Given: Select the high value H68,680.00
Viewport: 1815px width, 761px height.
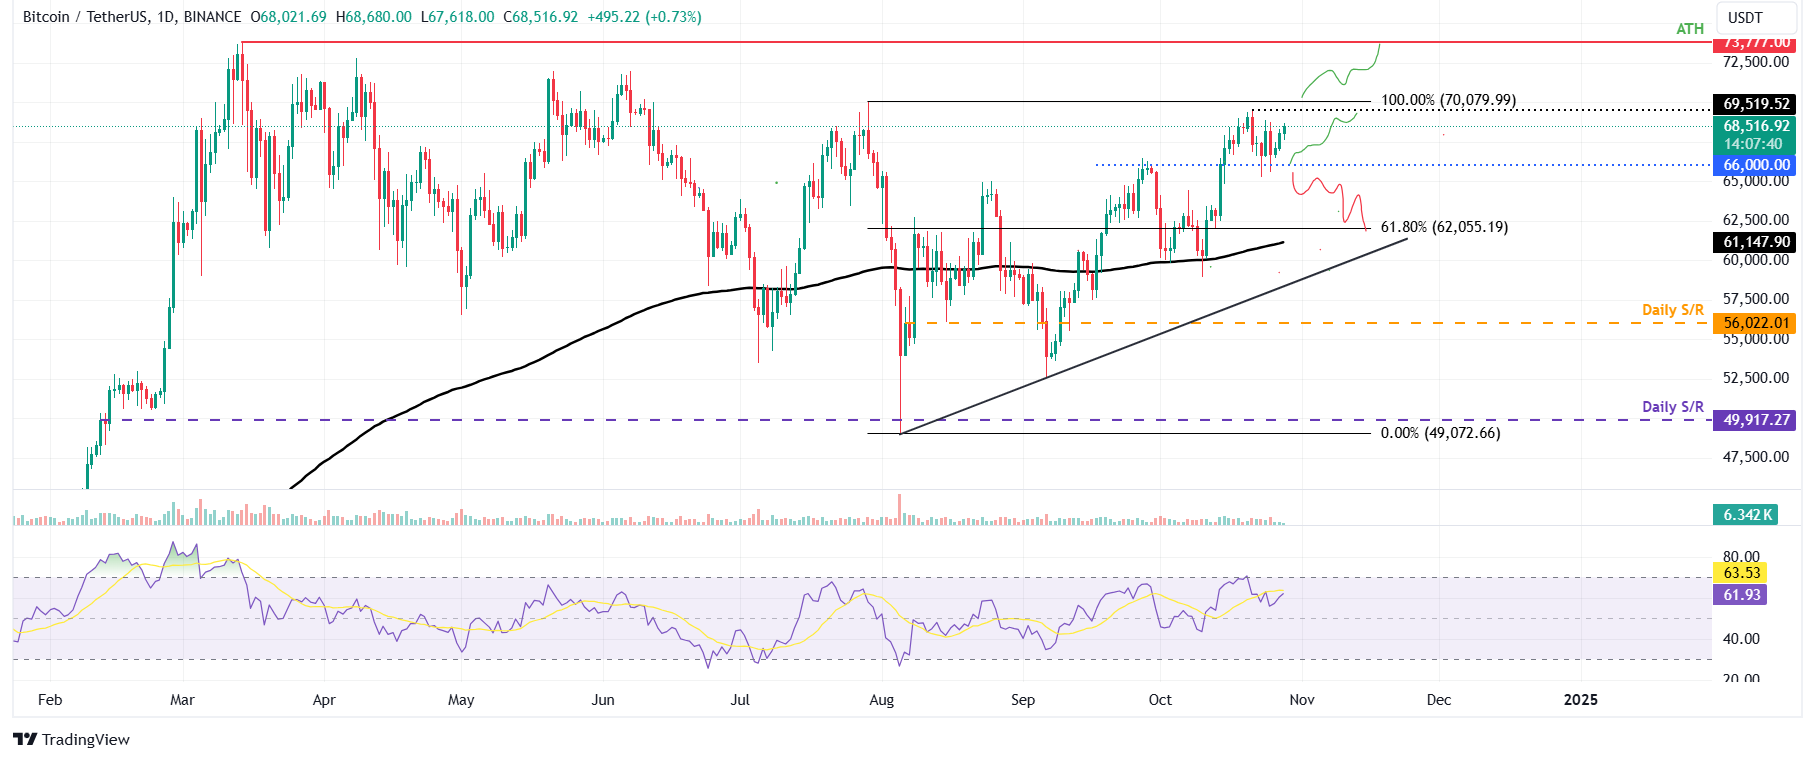Looking at the screenshot, I should click(x=373, y=17).
